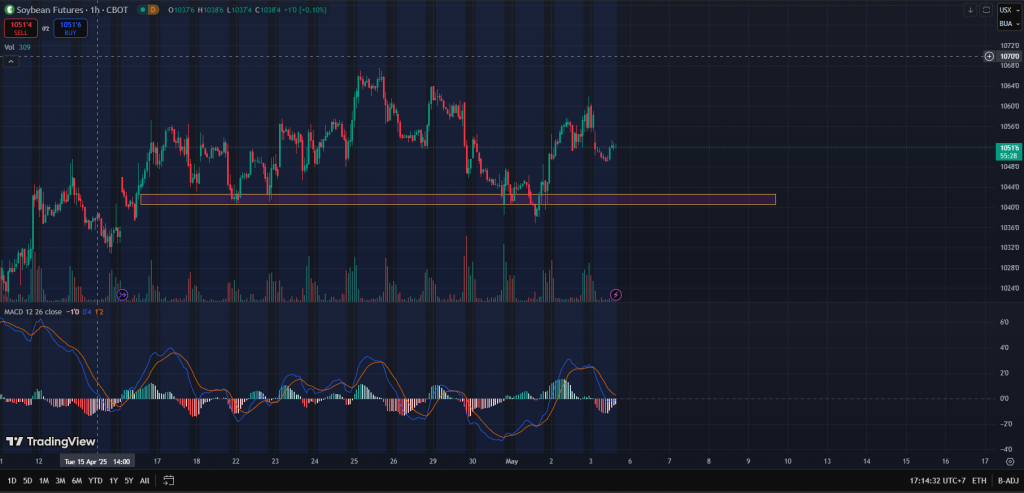Image resolution: width=1024 pixels, height=493 pixels.
Task: Click the blue BUY 1051'6 button
Action: 71,27
